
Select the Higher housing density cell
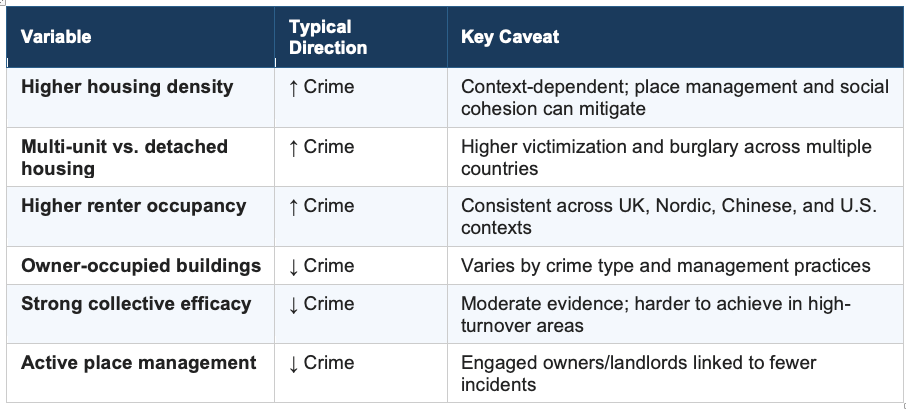coord(127,87)
